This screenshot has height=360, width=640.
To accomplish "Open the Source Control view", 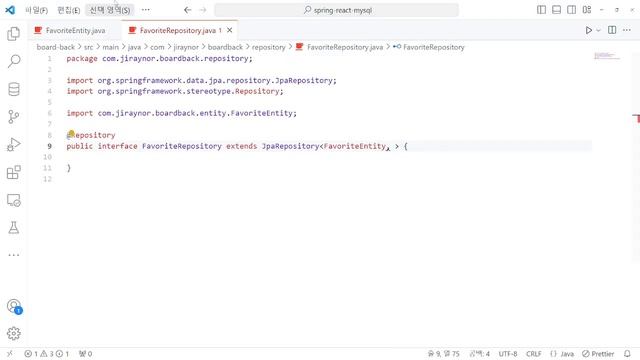I will pos(13,117).
